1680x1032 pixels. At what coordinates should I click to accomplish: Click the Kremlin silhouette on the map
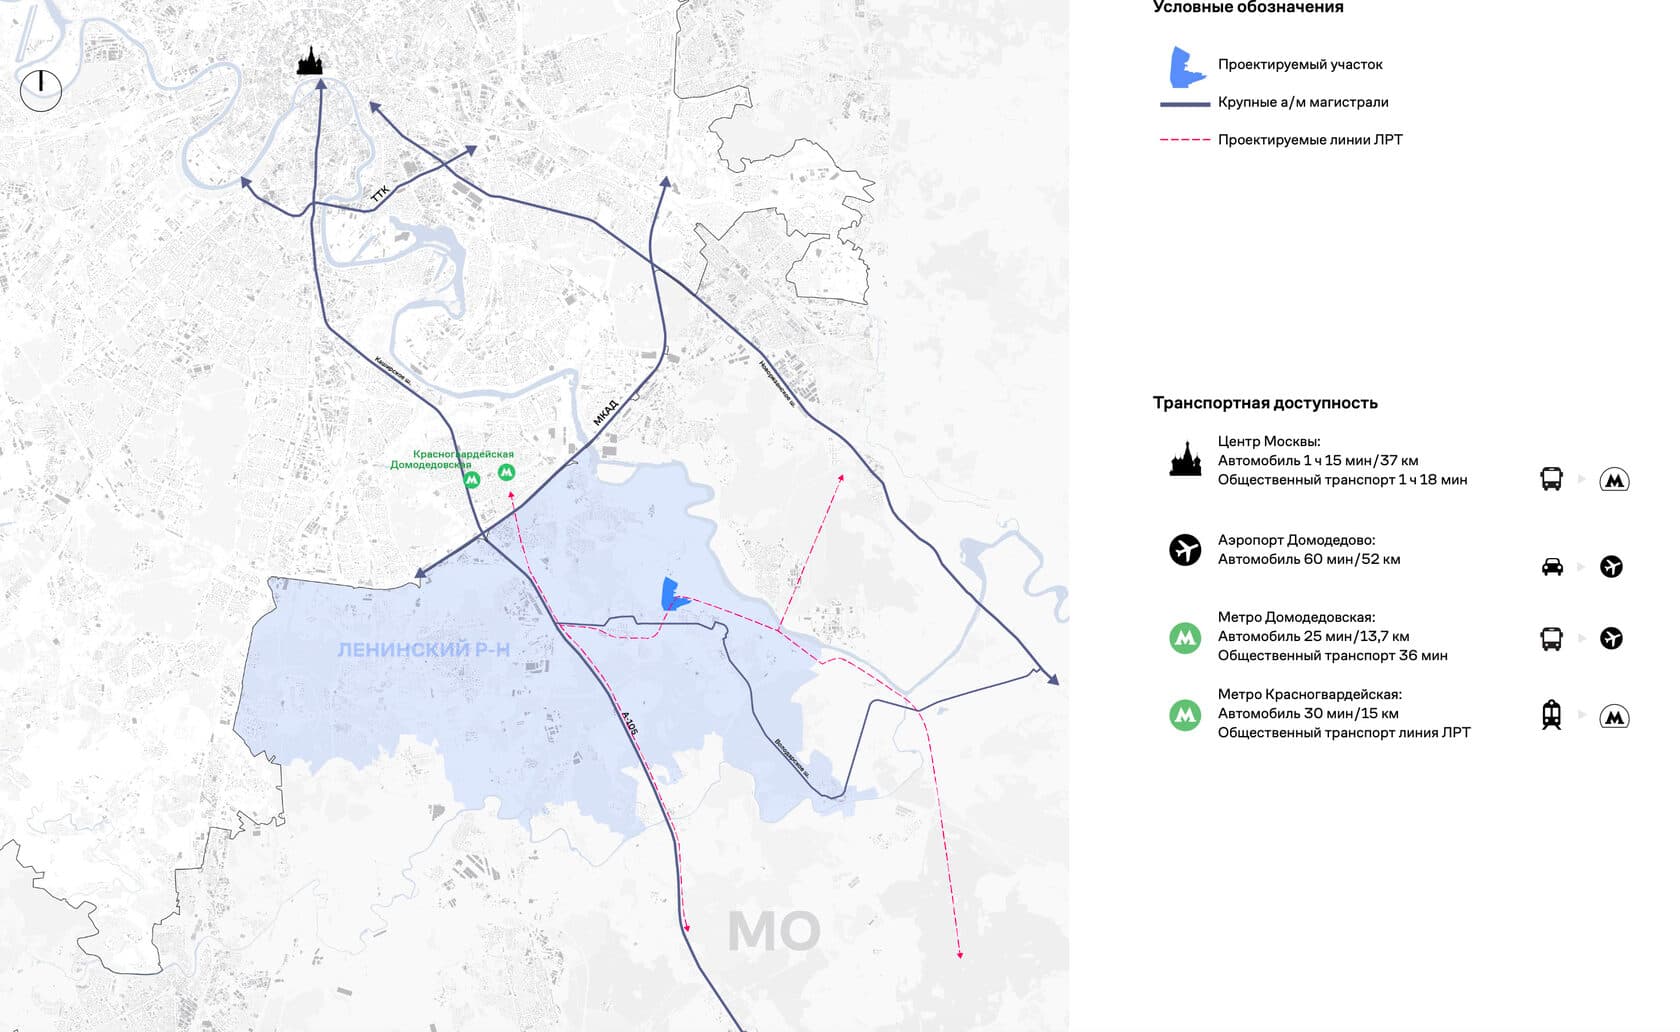click(x=311, y=61)
